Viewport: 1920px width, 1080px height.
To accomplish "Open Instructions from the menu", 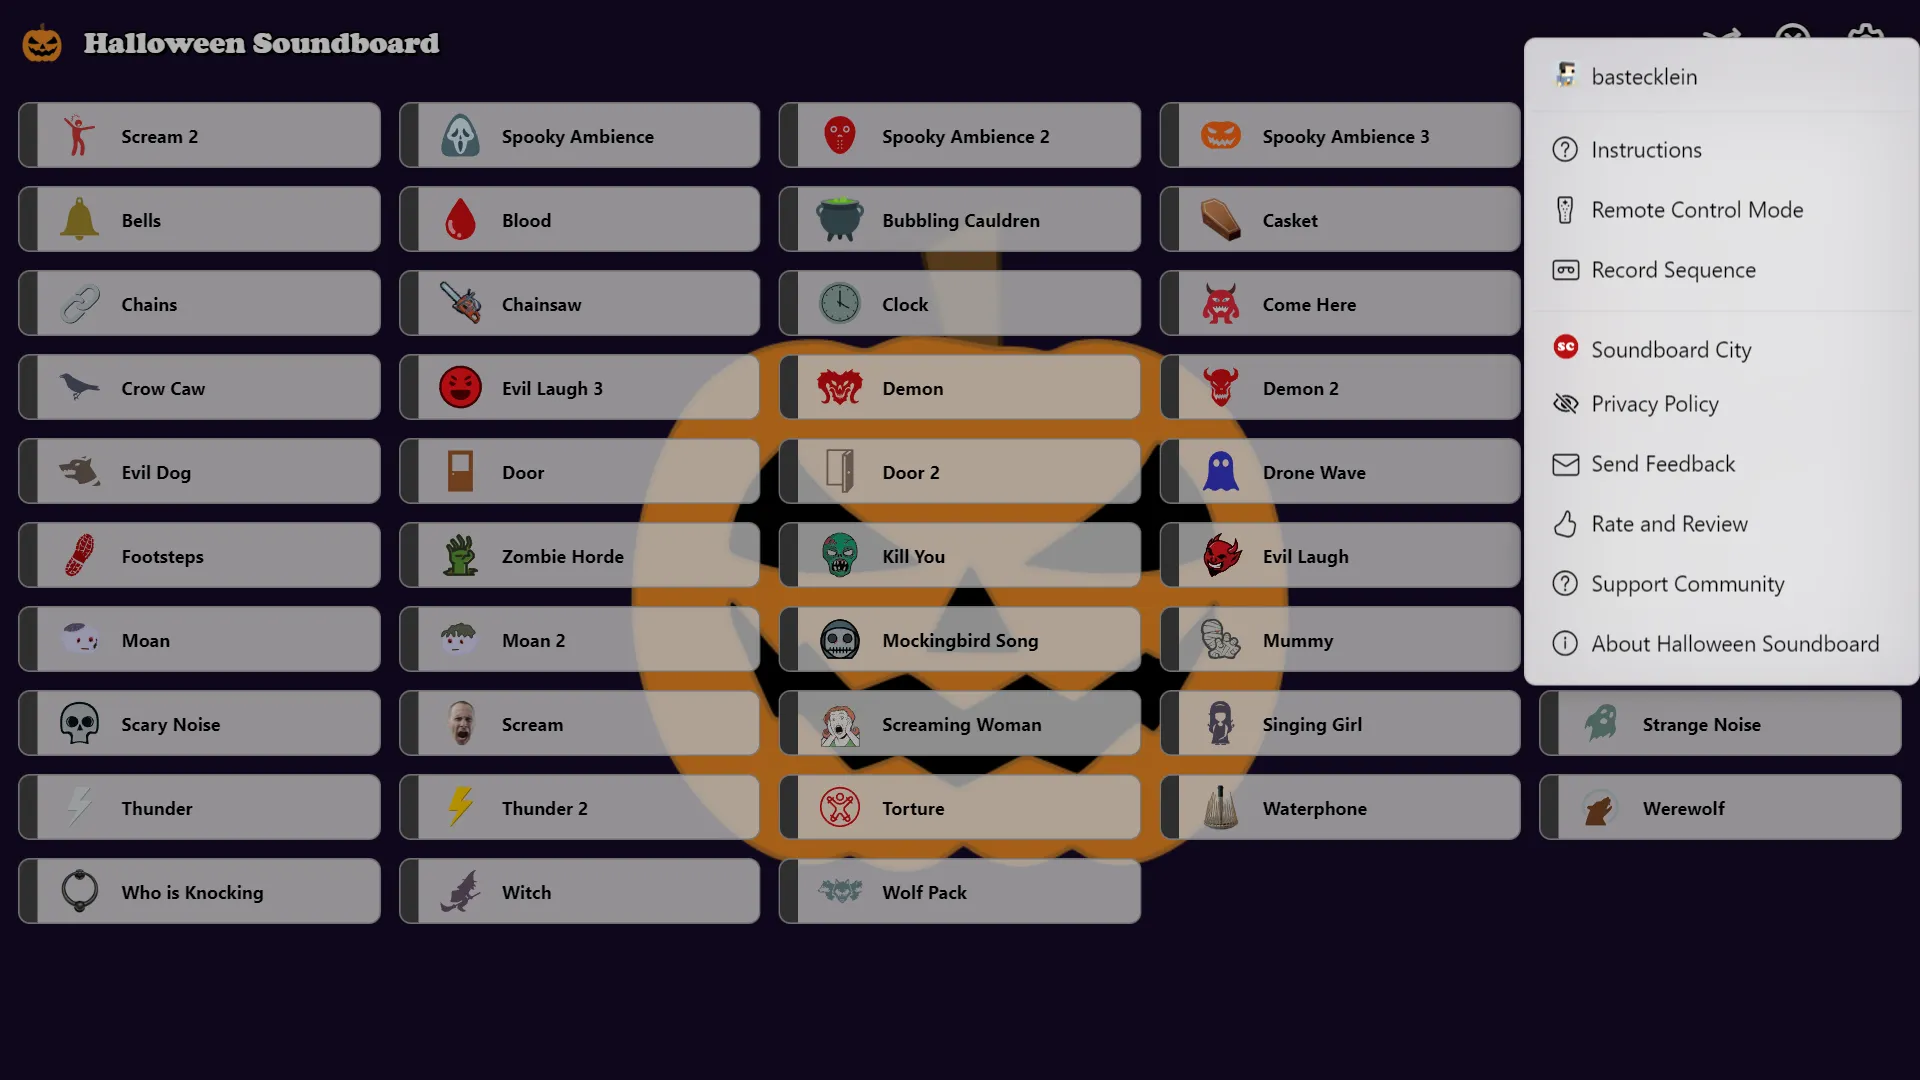I will [x=1646, y=148].
